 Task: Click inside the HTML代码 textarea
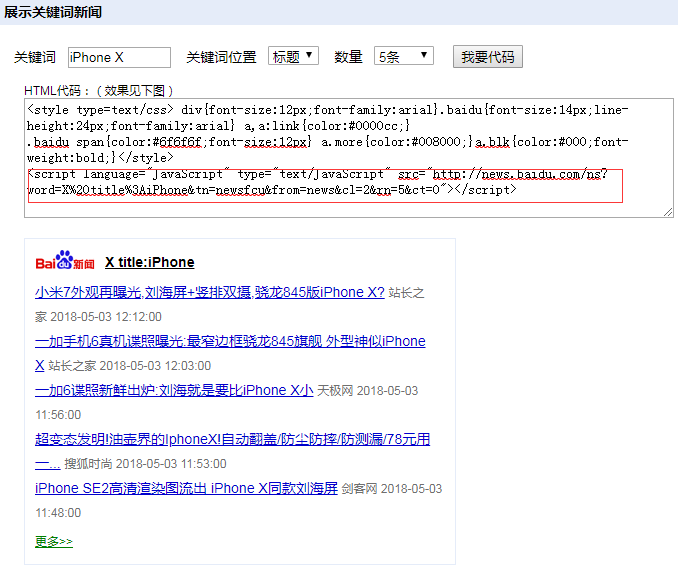coord(349,158)
